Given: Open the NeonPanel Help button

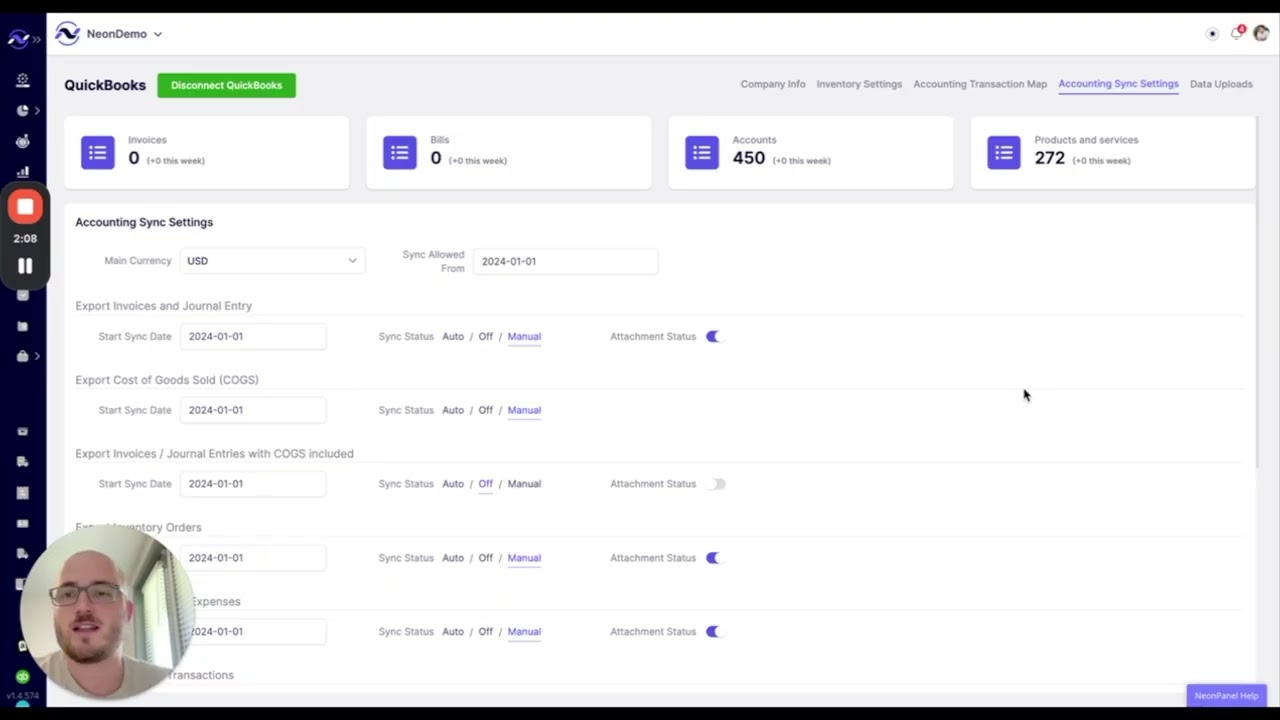Looking at the screenshot, I should point(1226,696).
